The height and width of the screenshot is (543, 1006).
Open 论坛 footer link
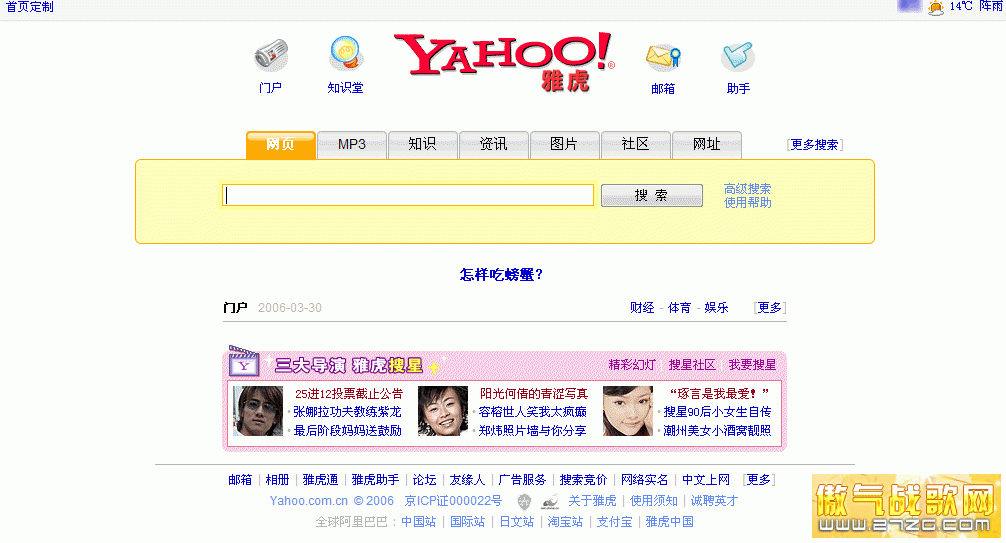(424, 479)
